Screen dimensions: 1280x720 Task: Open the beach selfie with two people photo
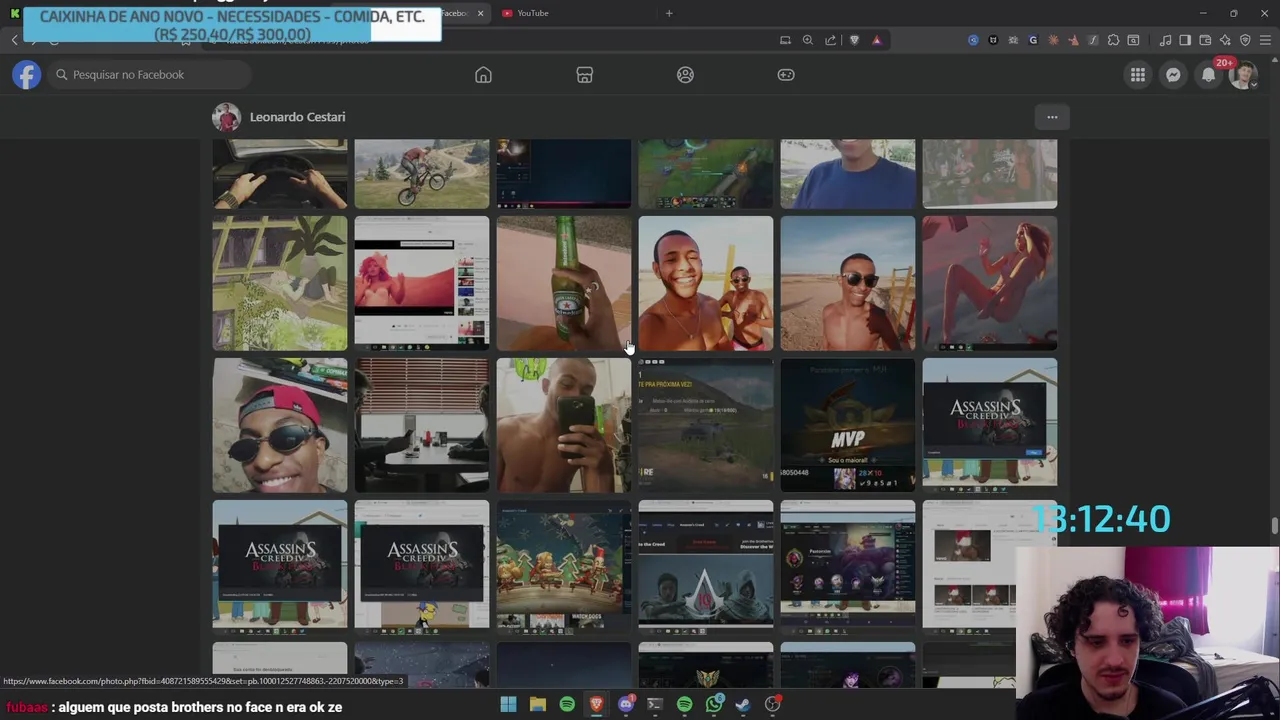pyautogui.click(x=706, y=283)
